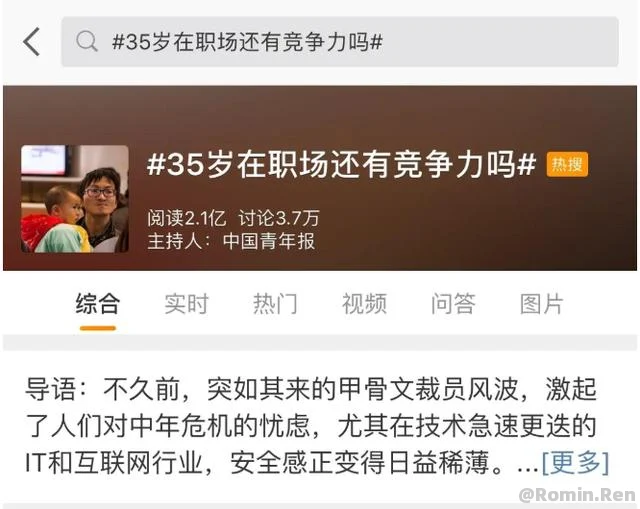Switch to the 实时 tab
The image size is (640, 509).
[187, 303]
